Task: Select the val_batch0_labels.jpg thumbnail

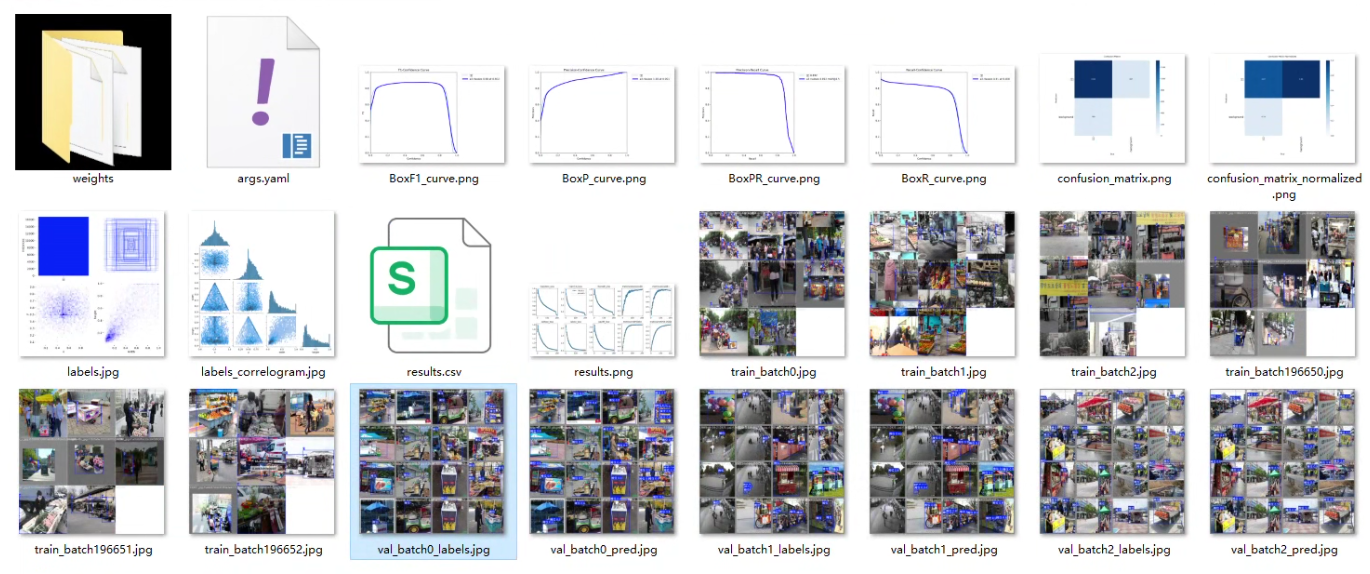Action: pos(433,462)
